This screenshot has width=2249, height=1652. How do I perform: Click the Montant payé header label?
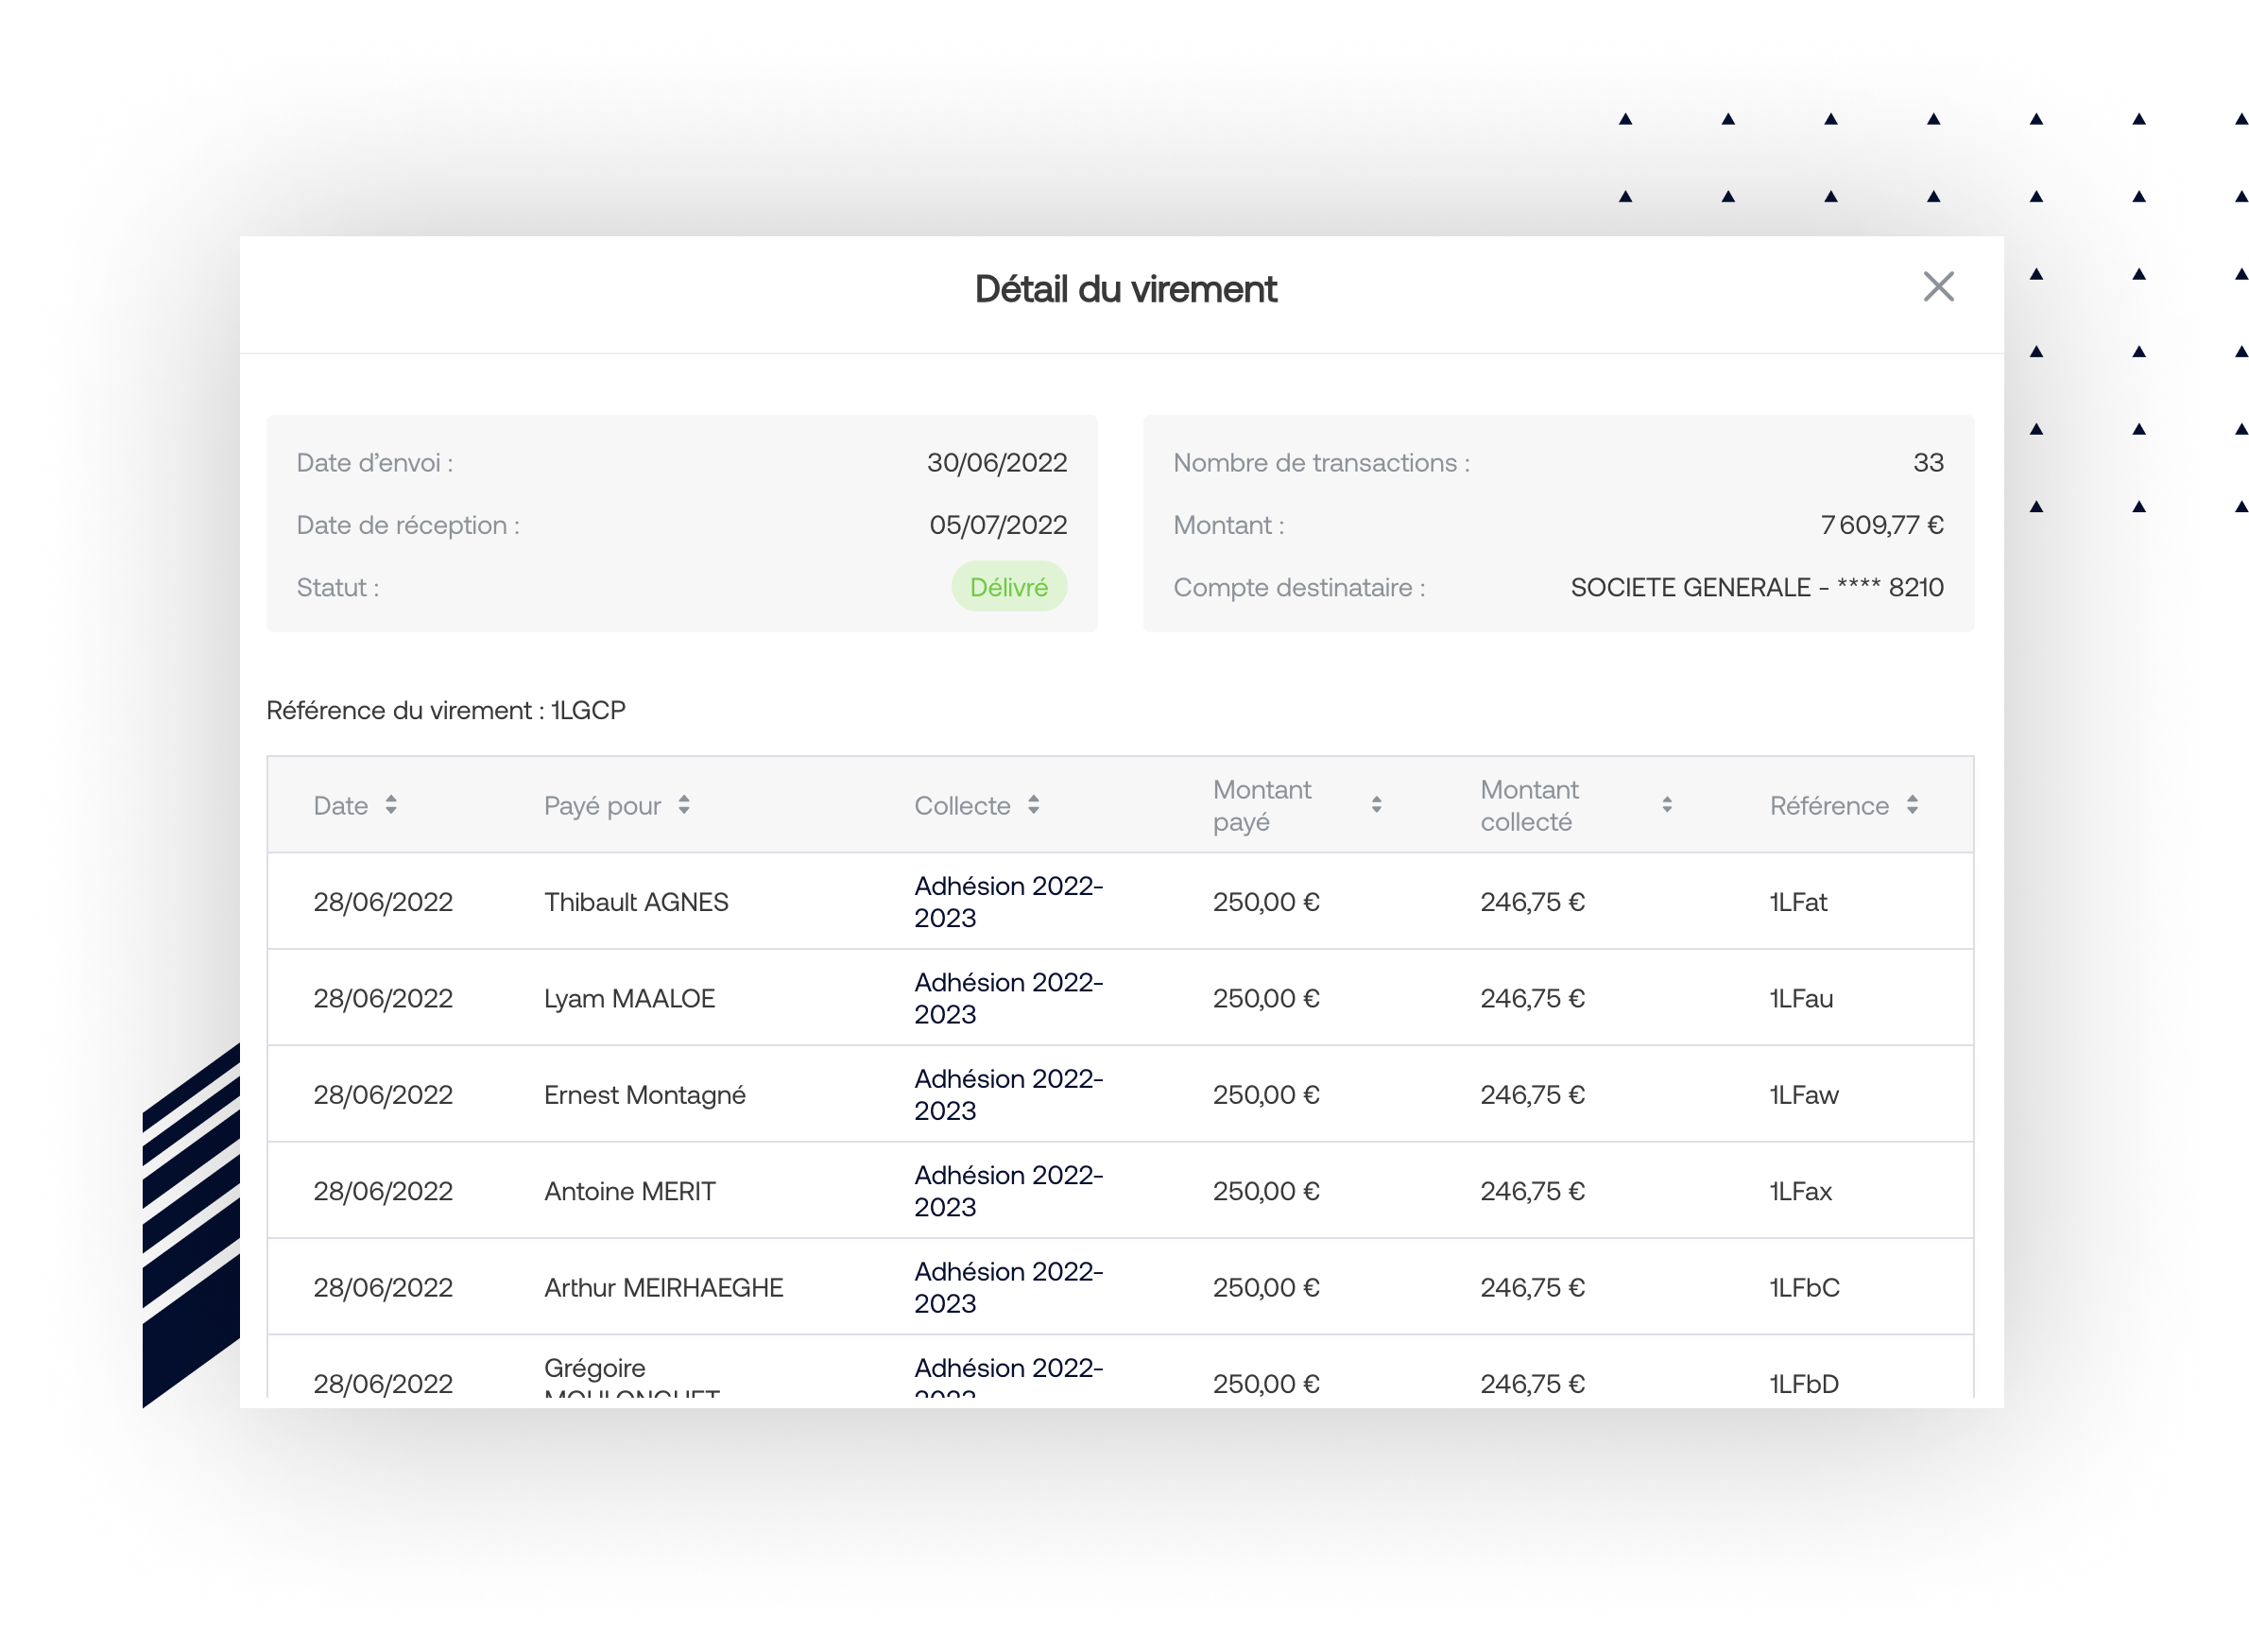click(x=1261, y=805)
